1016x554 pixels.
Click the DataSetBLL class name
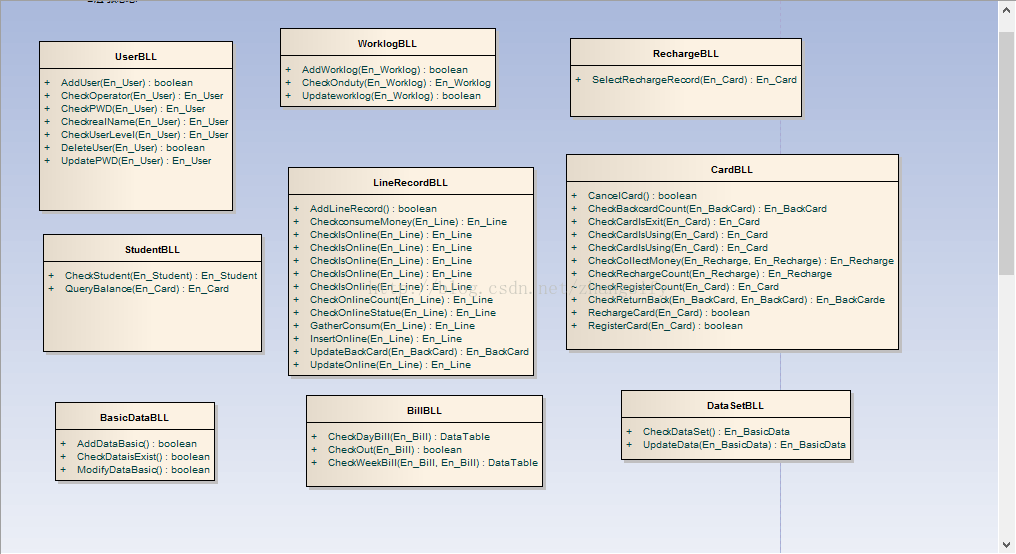point(735,406)
